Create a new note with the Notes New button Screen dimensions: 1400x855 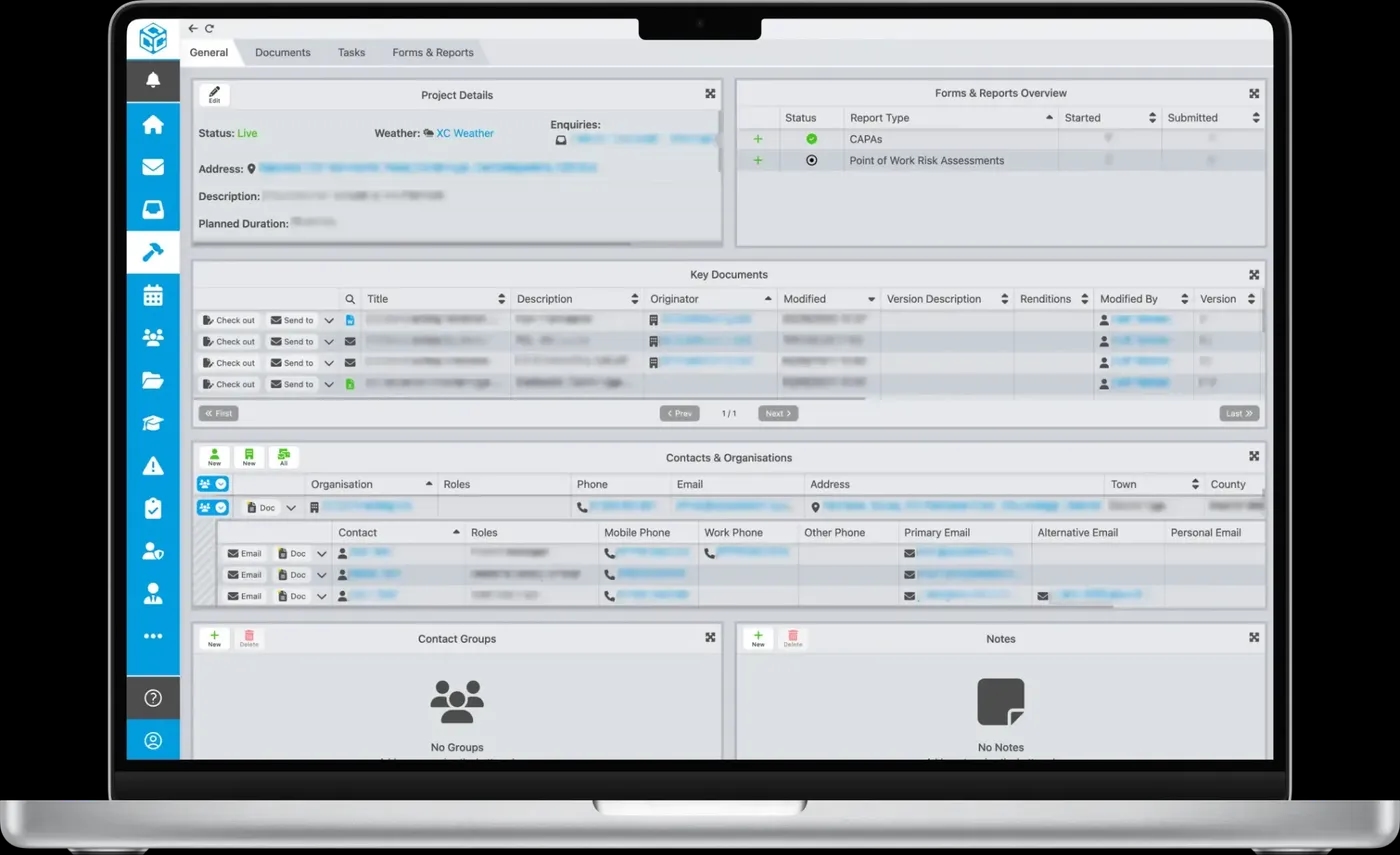[758, 639]
